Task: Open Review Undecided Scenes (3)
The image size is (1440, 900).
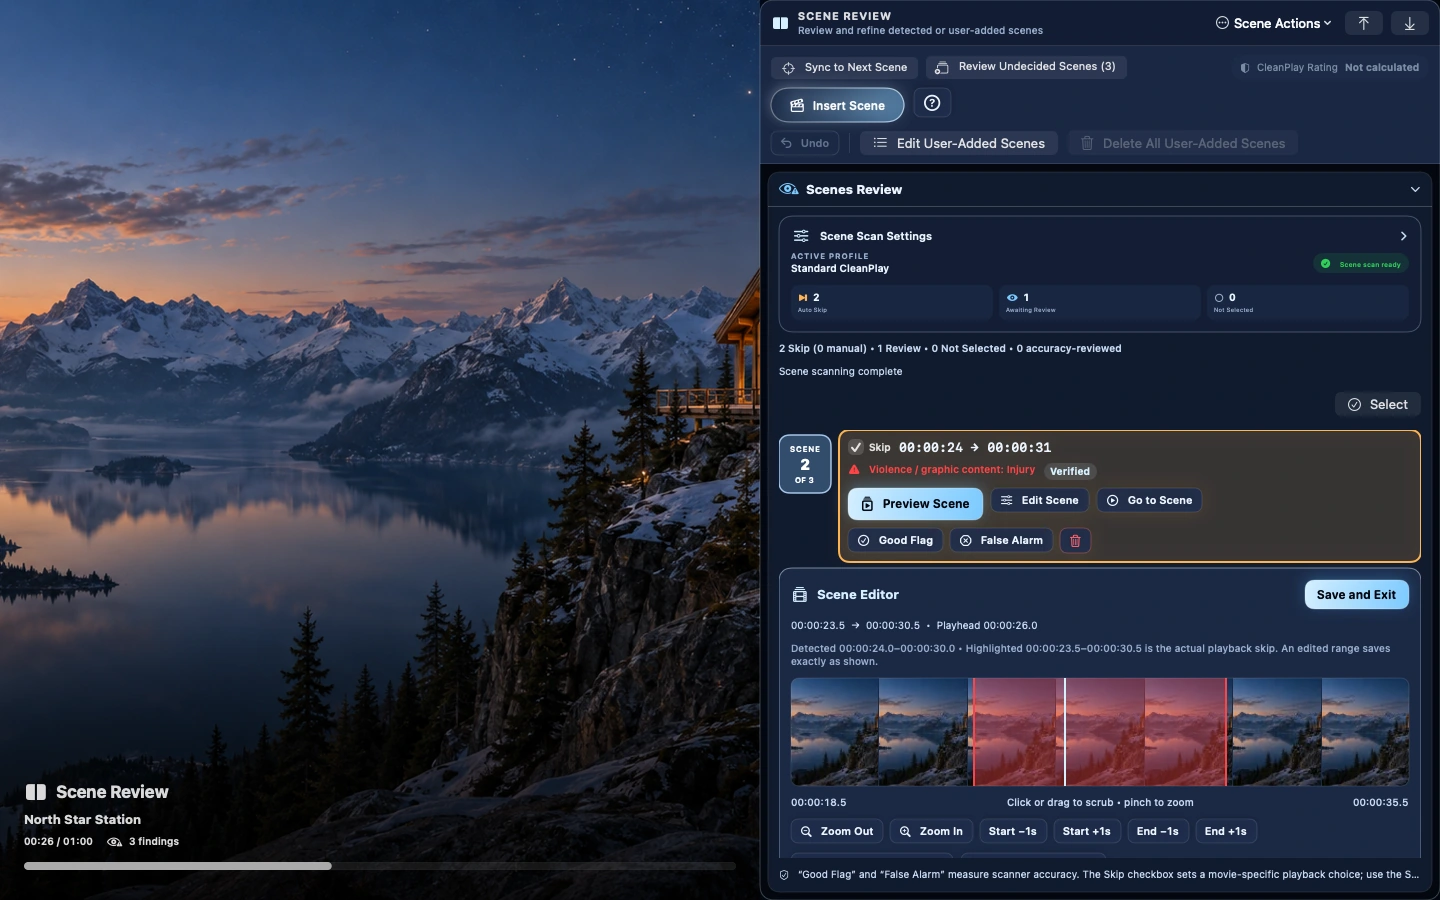Action: (x=1026, y=67)
